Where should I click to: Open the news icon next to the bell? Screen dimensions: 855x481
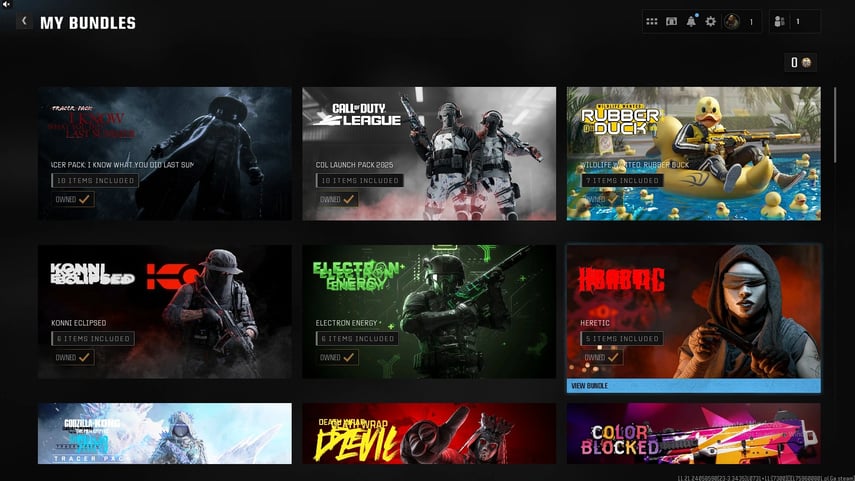pyautogui.click(x=672, y=22)
